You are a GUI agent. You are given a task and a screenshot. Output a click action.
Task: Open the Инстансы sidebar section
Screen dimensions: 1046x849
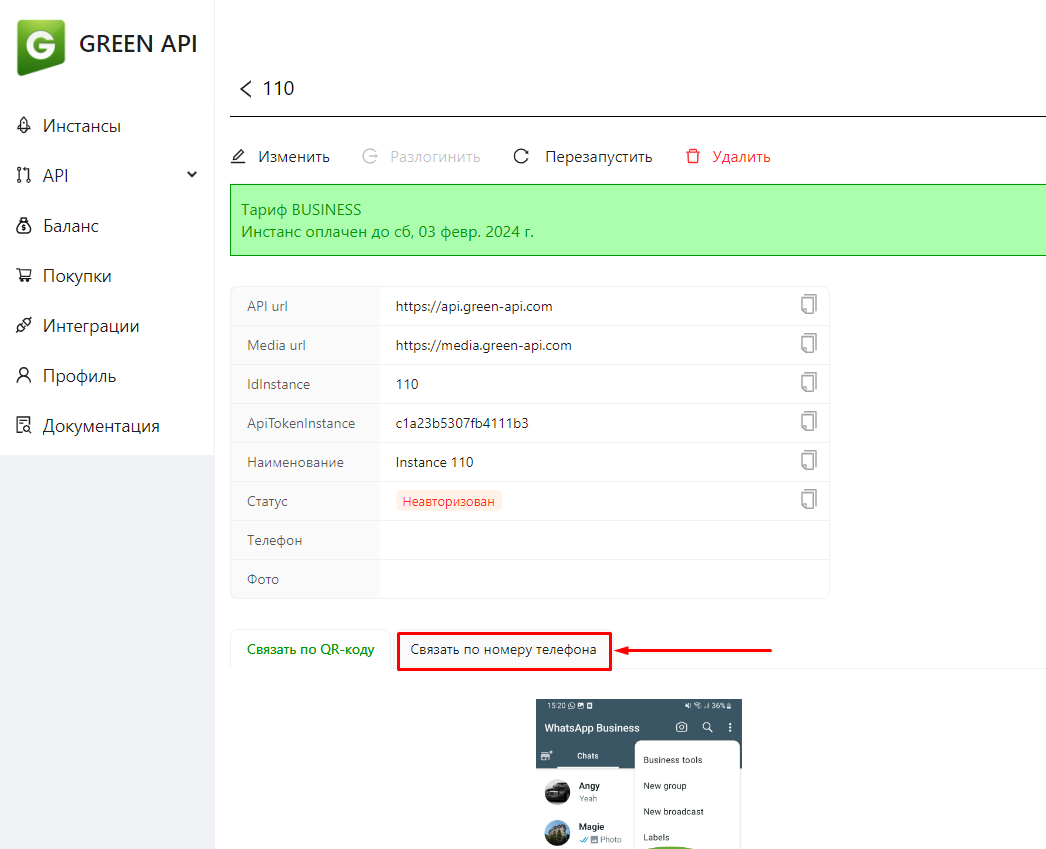(x=81, y=126)
